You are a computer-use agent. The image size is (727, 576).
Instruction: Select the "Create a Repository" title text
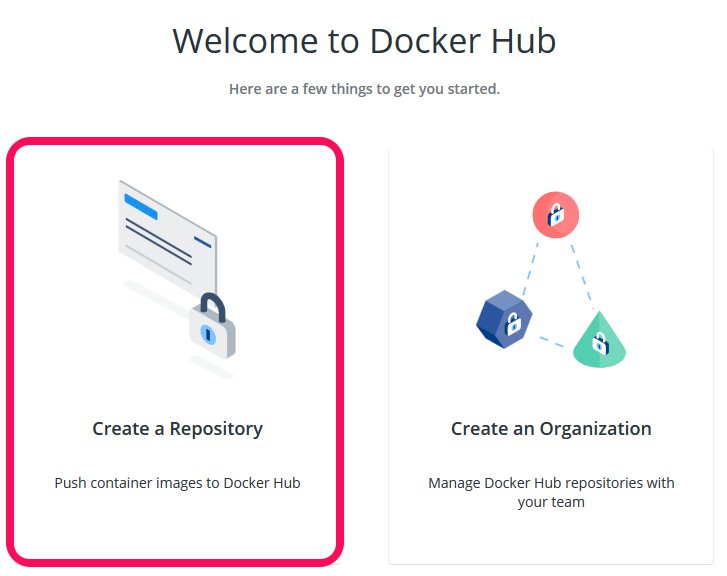[177, 429]
